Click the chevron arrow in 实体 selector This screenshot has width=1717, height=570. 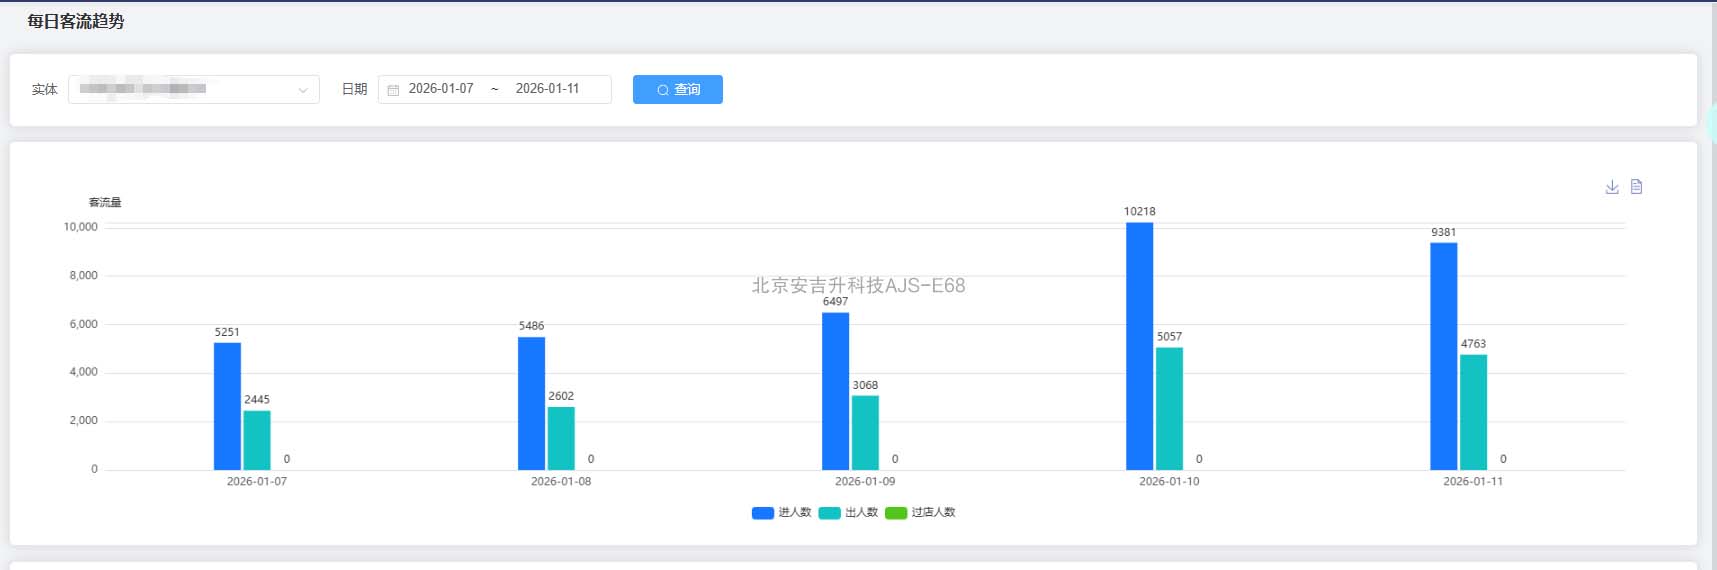[x=302, y=90]
